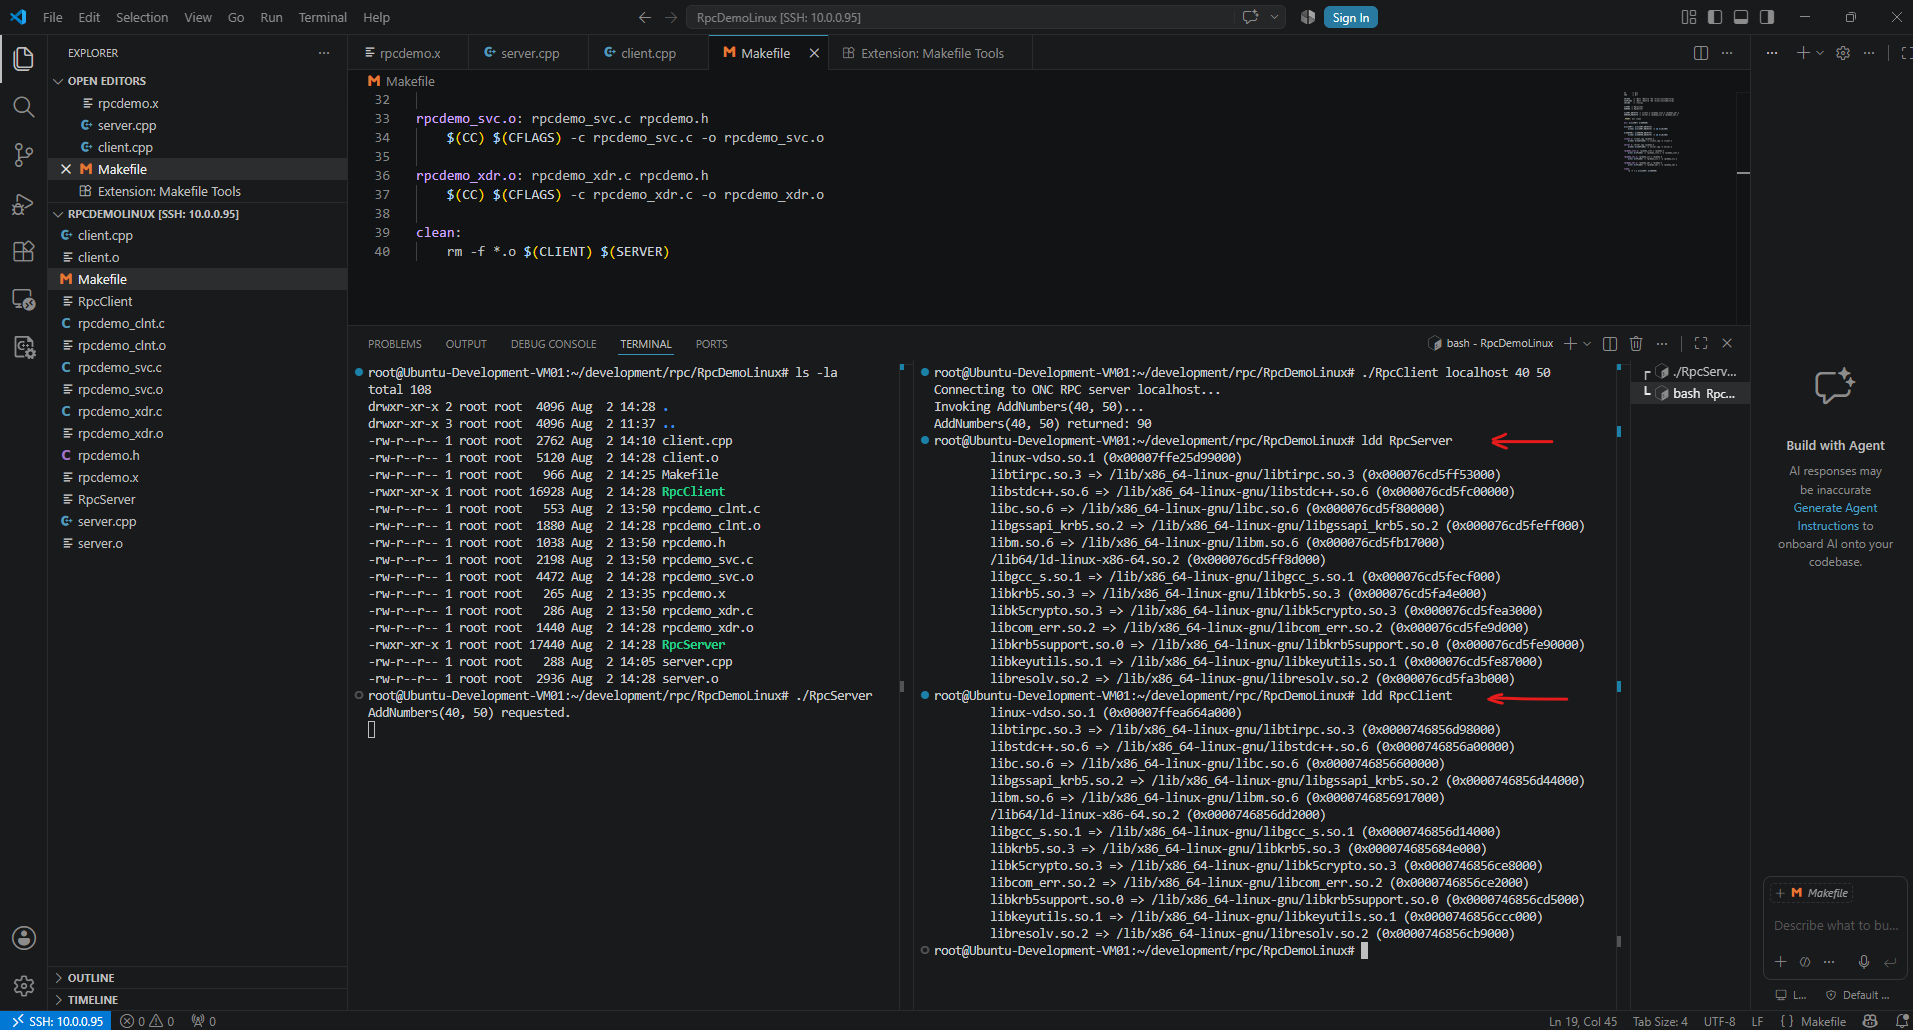Toggle the bottom Panel visibility
The image size is (1913, 1030).
(1741, 17)
